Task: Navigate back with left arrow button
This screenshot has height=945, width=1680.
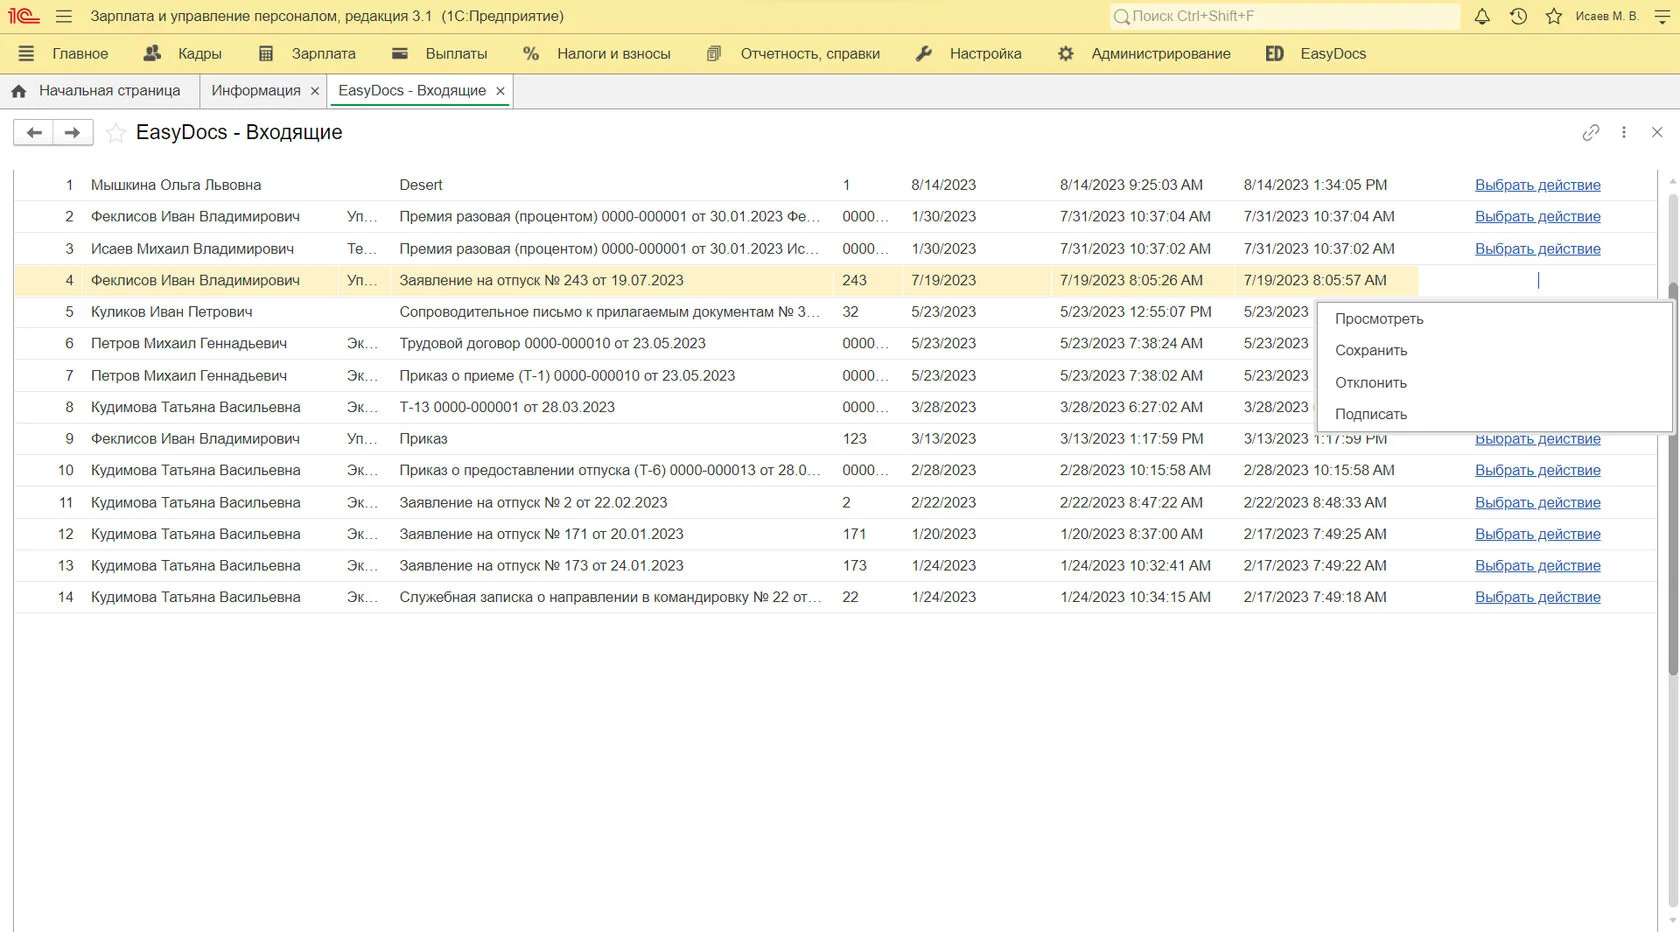Action: pyautogui.click(x=34, y=132)
